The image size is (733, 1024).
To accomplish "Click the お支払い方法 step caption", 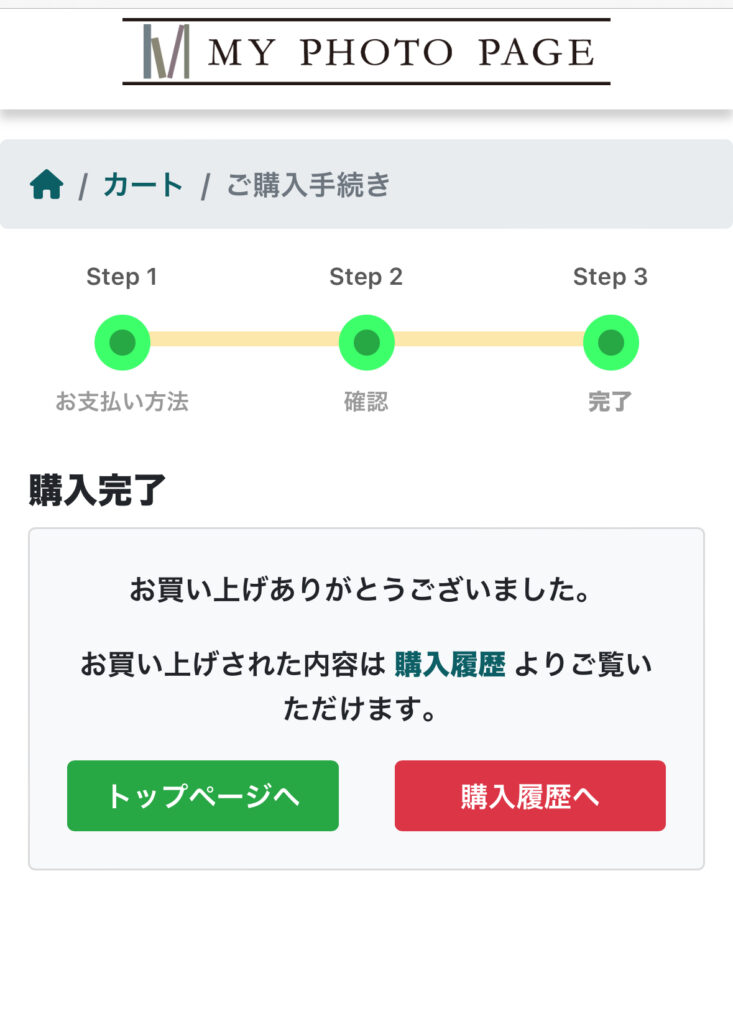I will [122, 402].
